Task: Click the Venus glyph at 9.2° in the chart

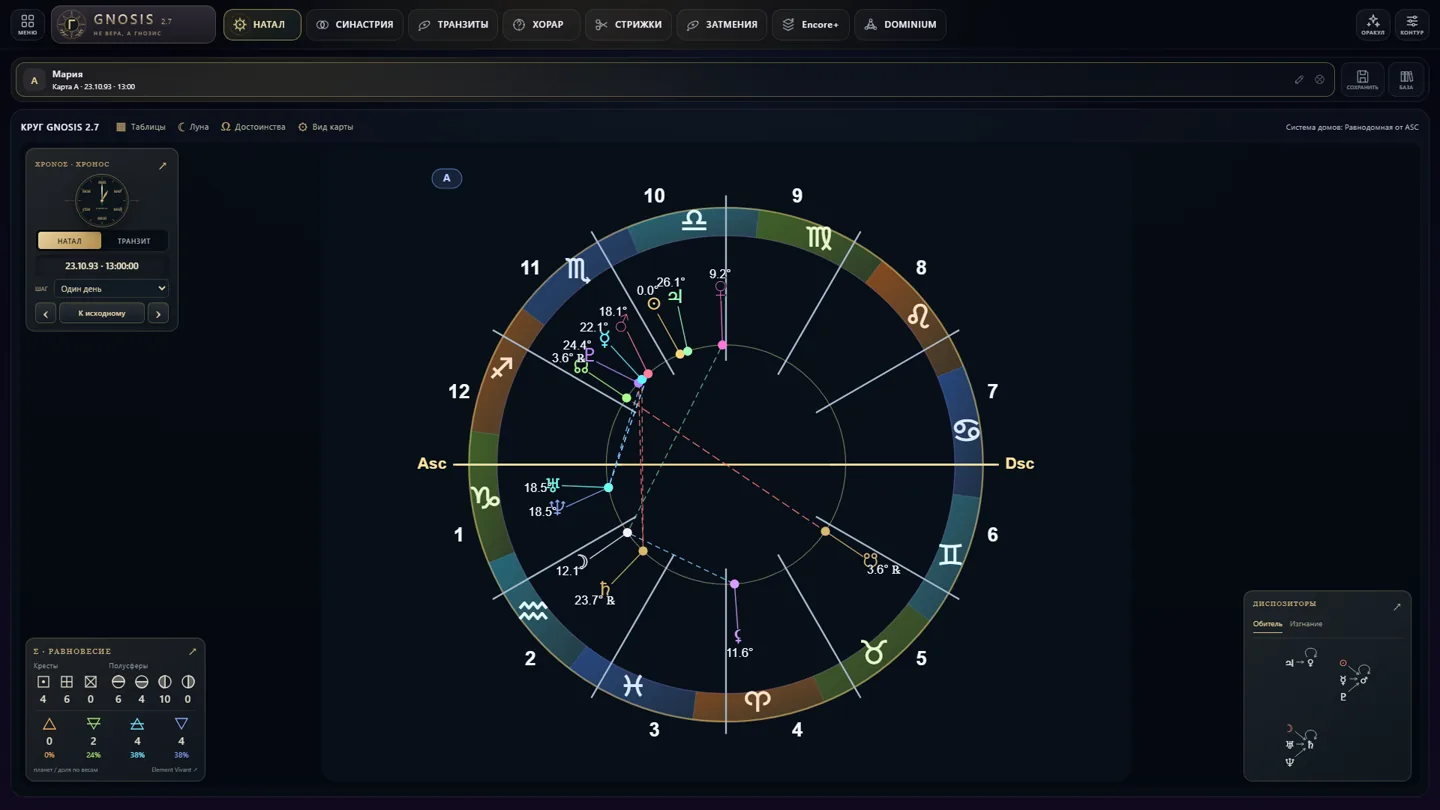Action: 720,290
